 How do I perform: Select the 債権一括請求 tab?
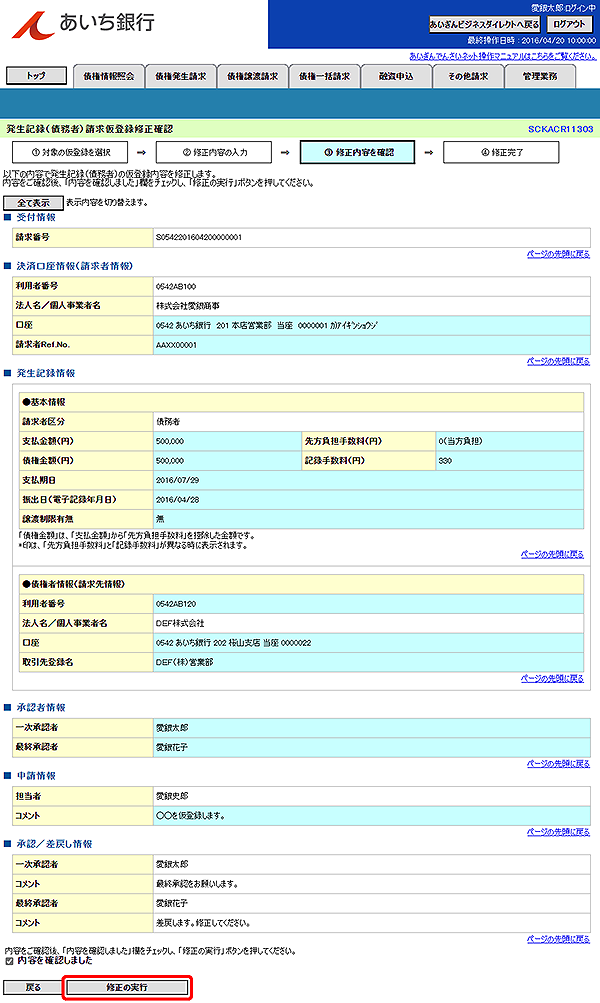324,76
